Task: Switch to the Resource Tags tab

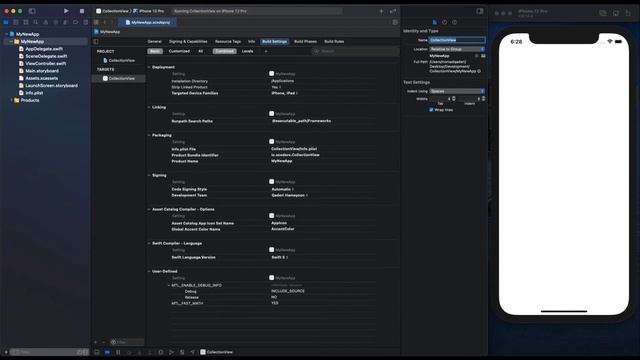Action: [x=228, y=42]
